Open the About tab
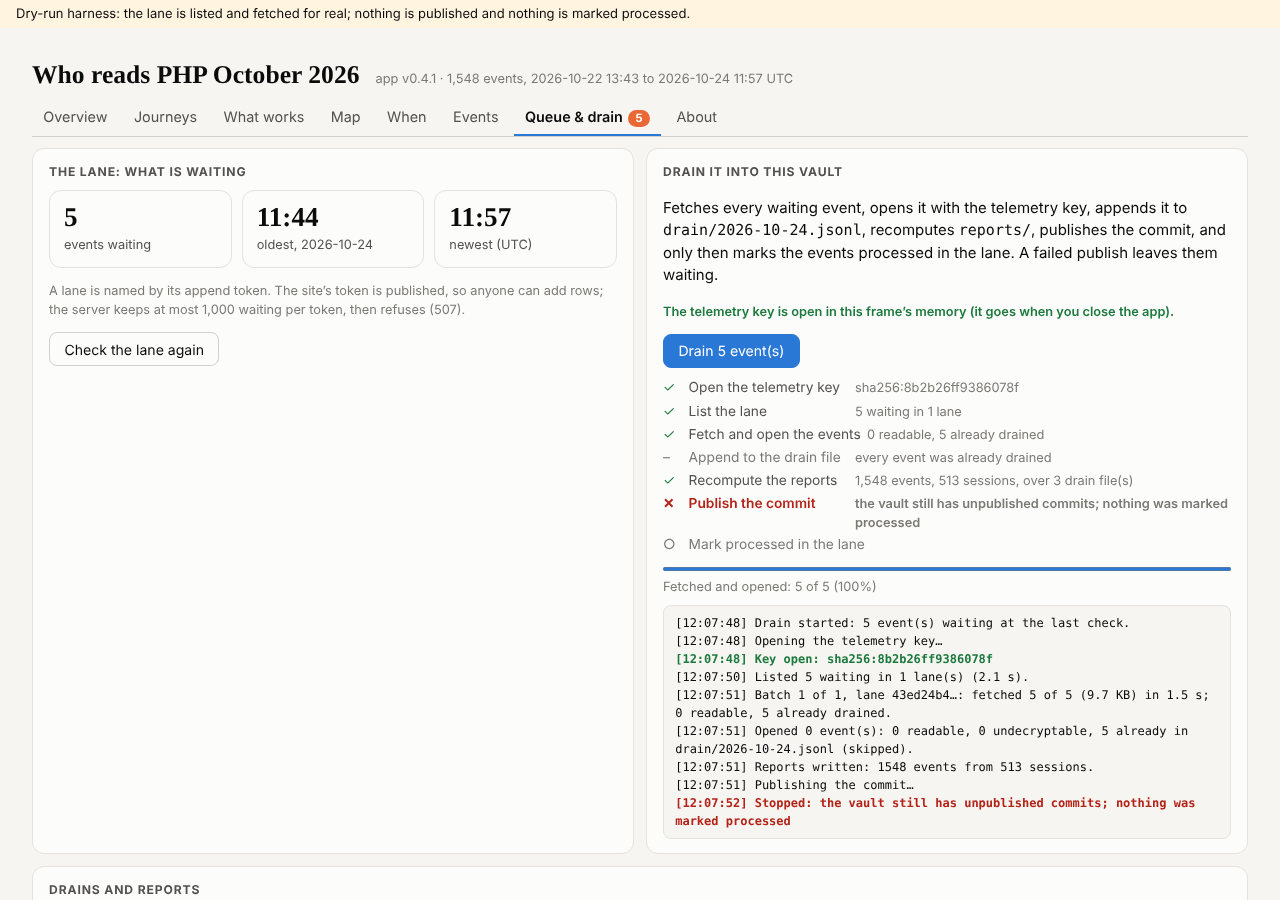This screenshot has width=1280, height=900. 697,117
